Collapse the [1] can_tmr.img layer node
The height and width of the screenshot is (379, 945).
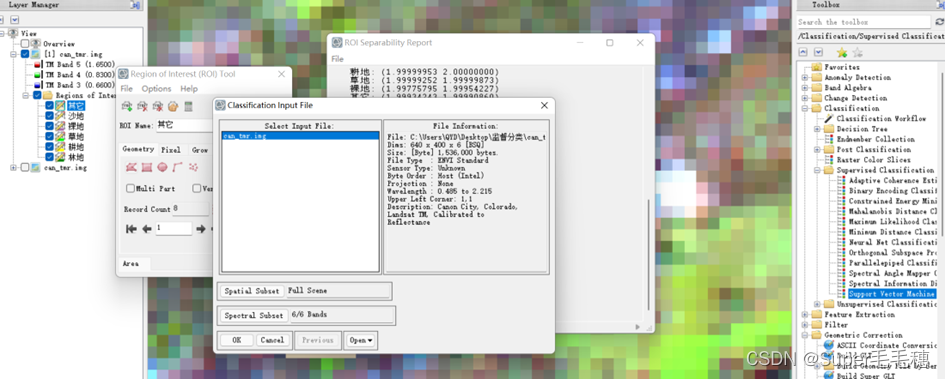click(x=13, y=54)
